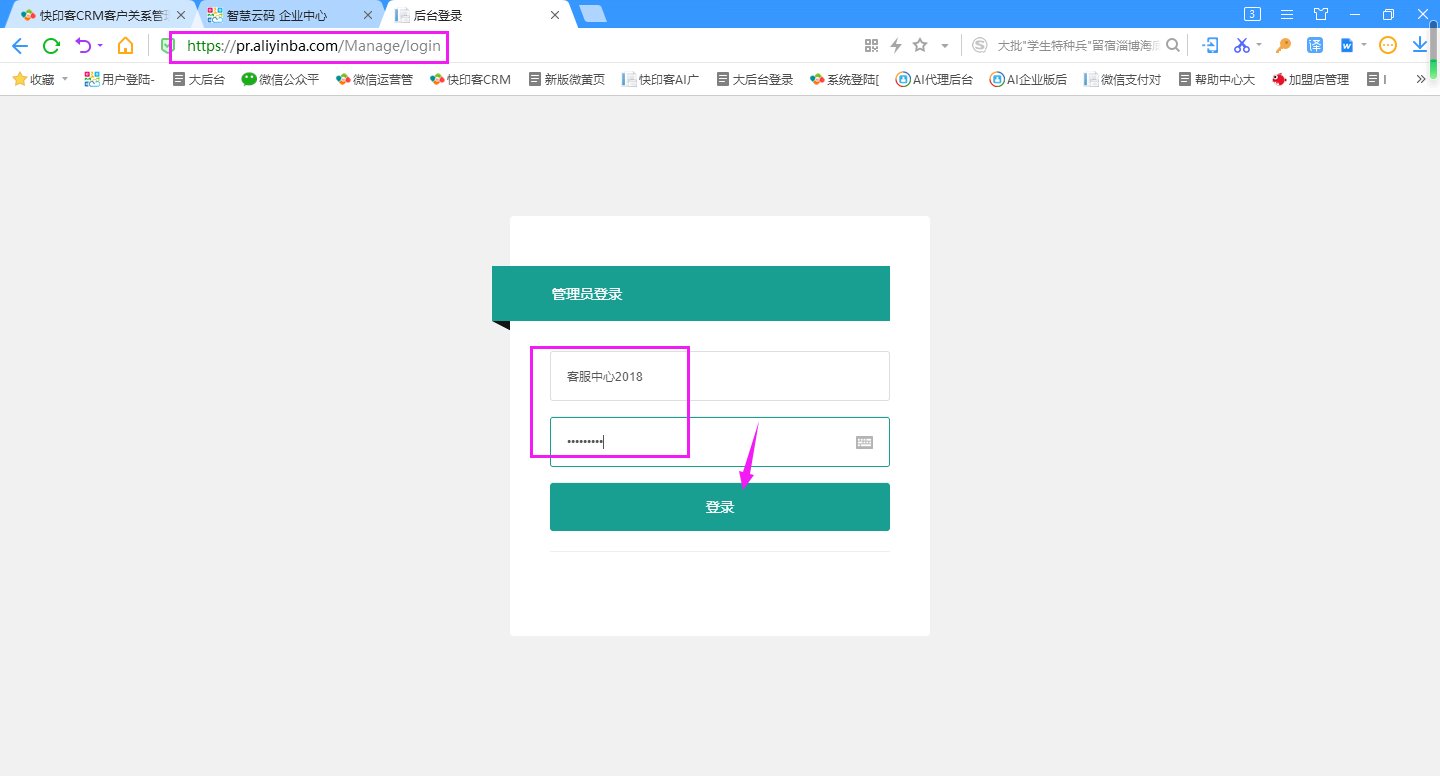Click the green refresh page icon
The height and width of the screenshot is (776, 1440).
tap(51, 46)
